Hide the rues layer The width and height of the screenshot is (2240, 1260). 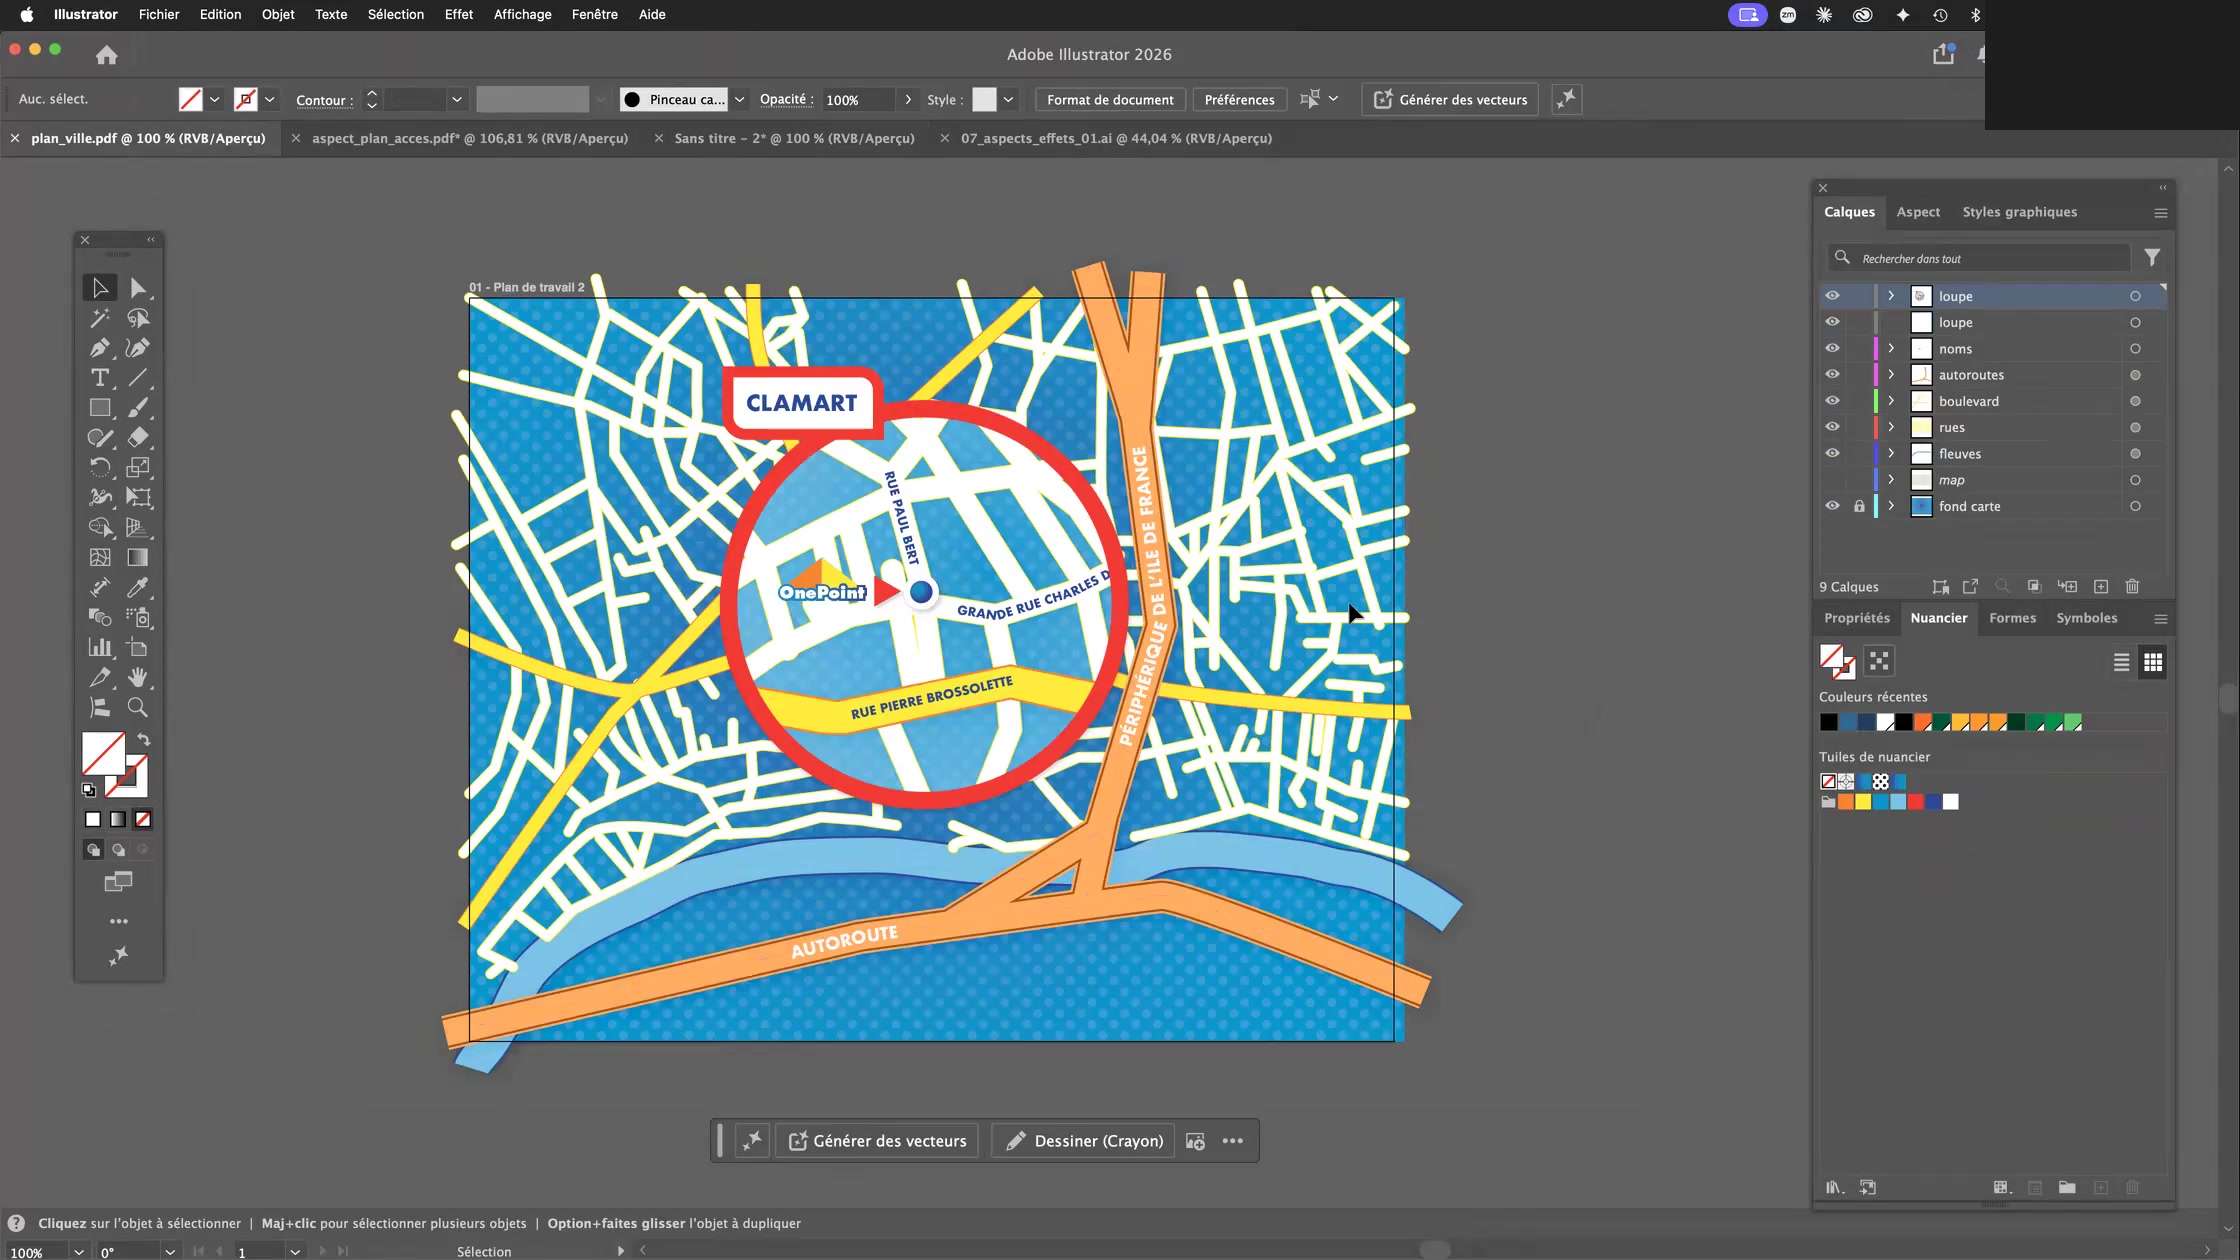pyautogui.click(x=1832, y=426)
